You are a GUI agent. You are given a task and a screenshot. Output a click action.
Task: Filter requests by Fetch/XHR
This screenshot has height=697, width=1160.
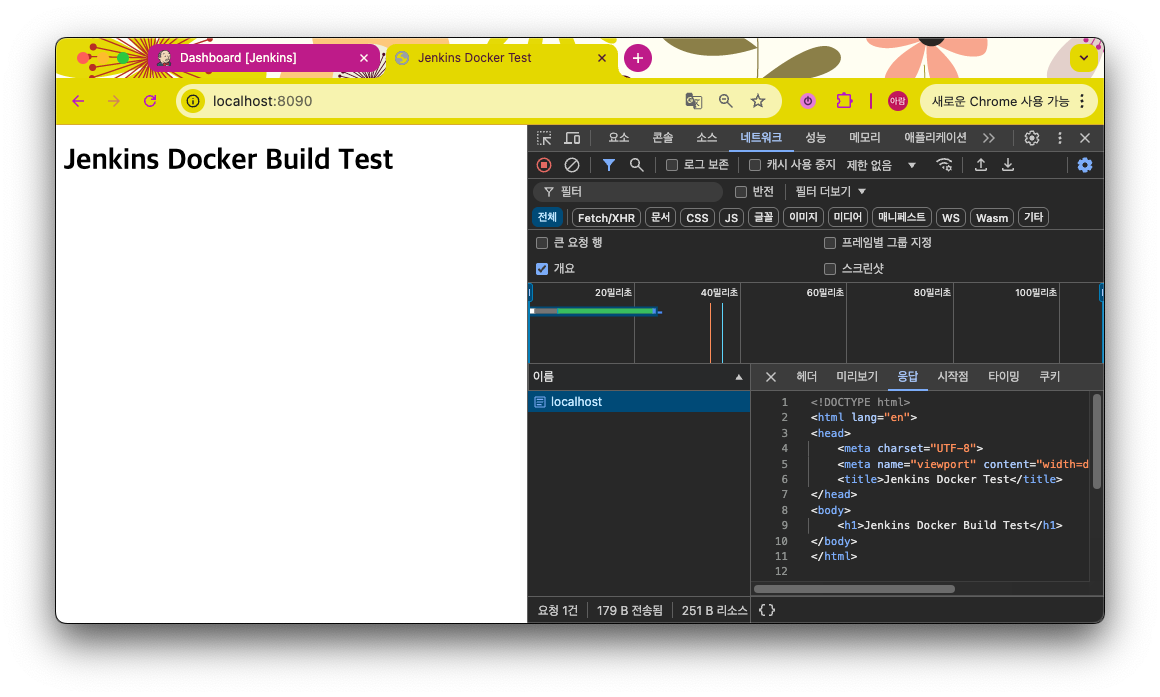[x=606, y=218]
